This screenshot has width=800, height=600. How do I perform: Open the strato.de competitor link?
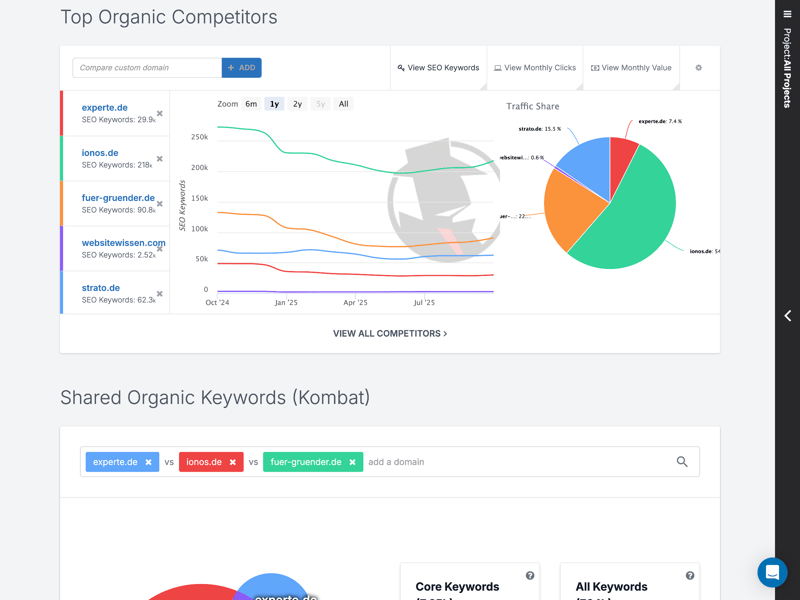tap(101, 288)
